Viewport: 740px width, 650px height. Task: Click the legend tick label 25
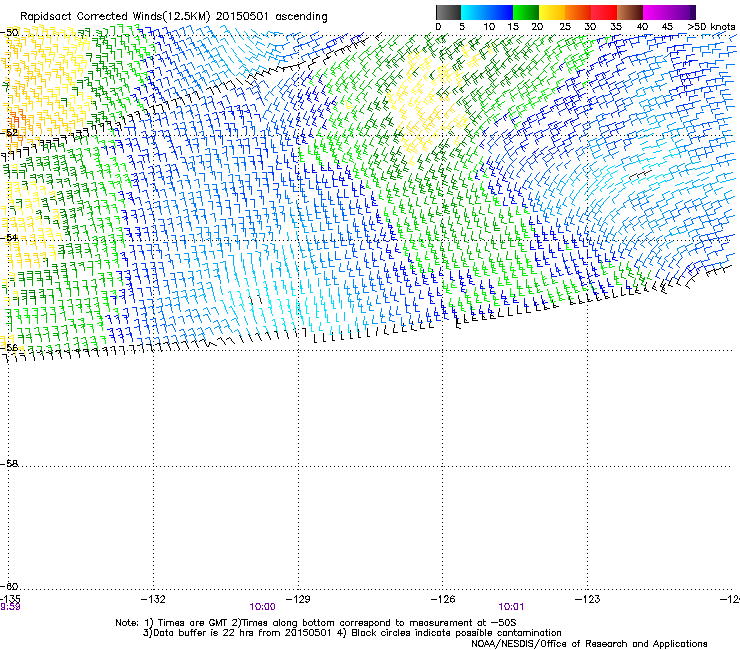tap(565, 26)
